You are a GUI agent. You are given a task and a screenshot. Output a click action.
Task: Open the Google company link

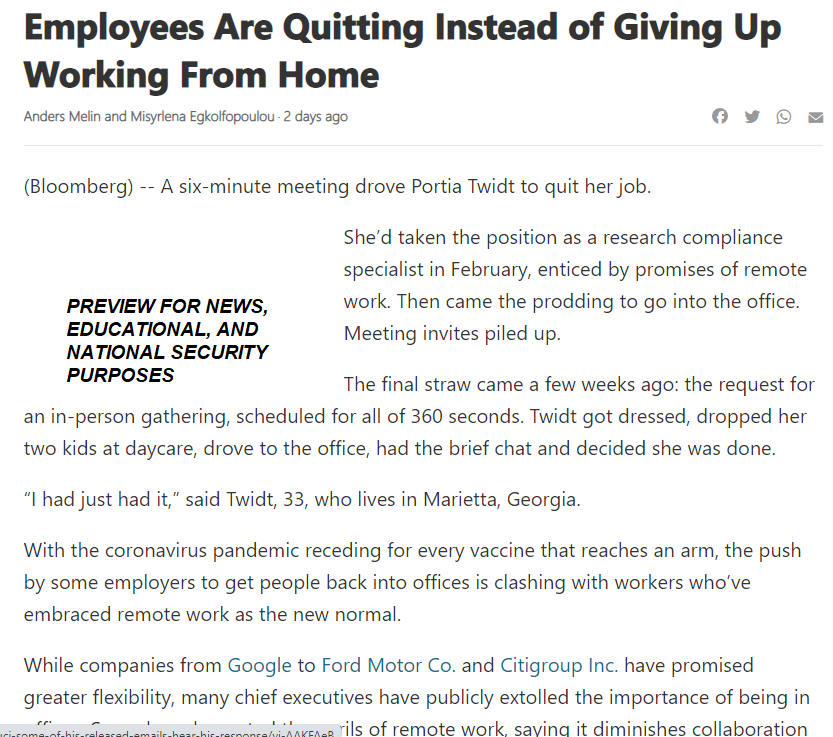(x=259, y=665)
